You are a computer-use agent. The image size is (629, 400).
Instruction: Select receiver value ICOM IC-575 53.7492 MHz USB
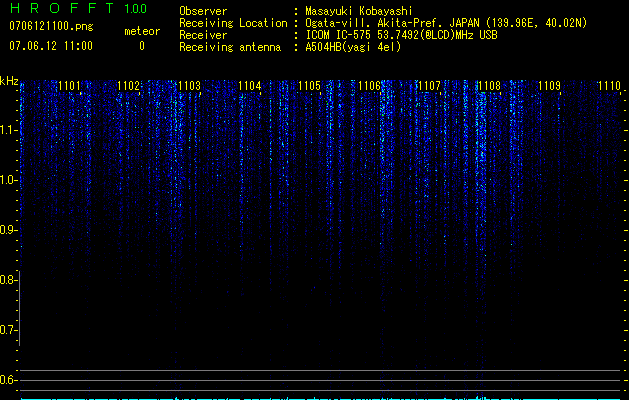pos(401,35)
